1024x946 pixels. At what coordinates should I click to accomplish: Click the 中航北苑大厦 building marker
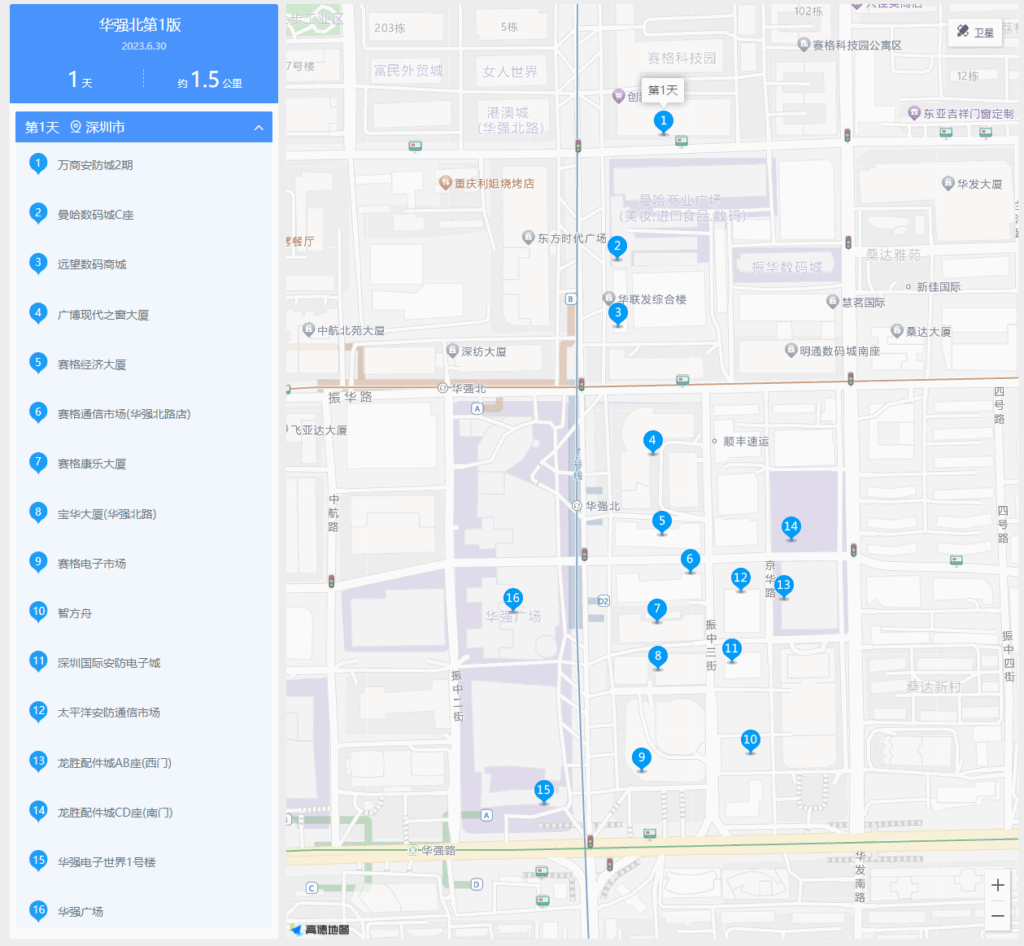click(309, 330)
